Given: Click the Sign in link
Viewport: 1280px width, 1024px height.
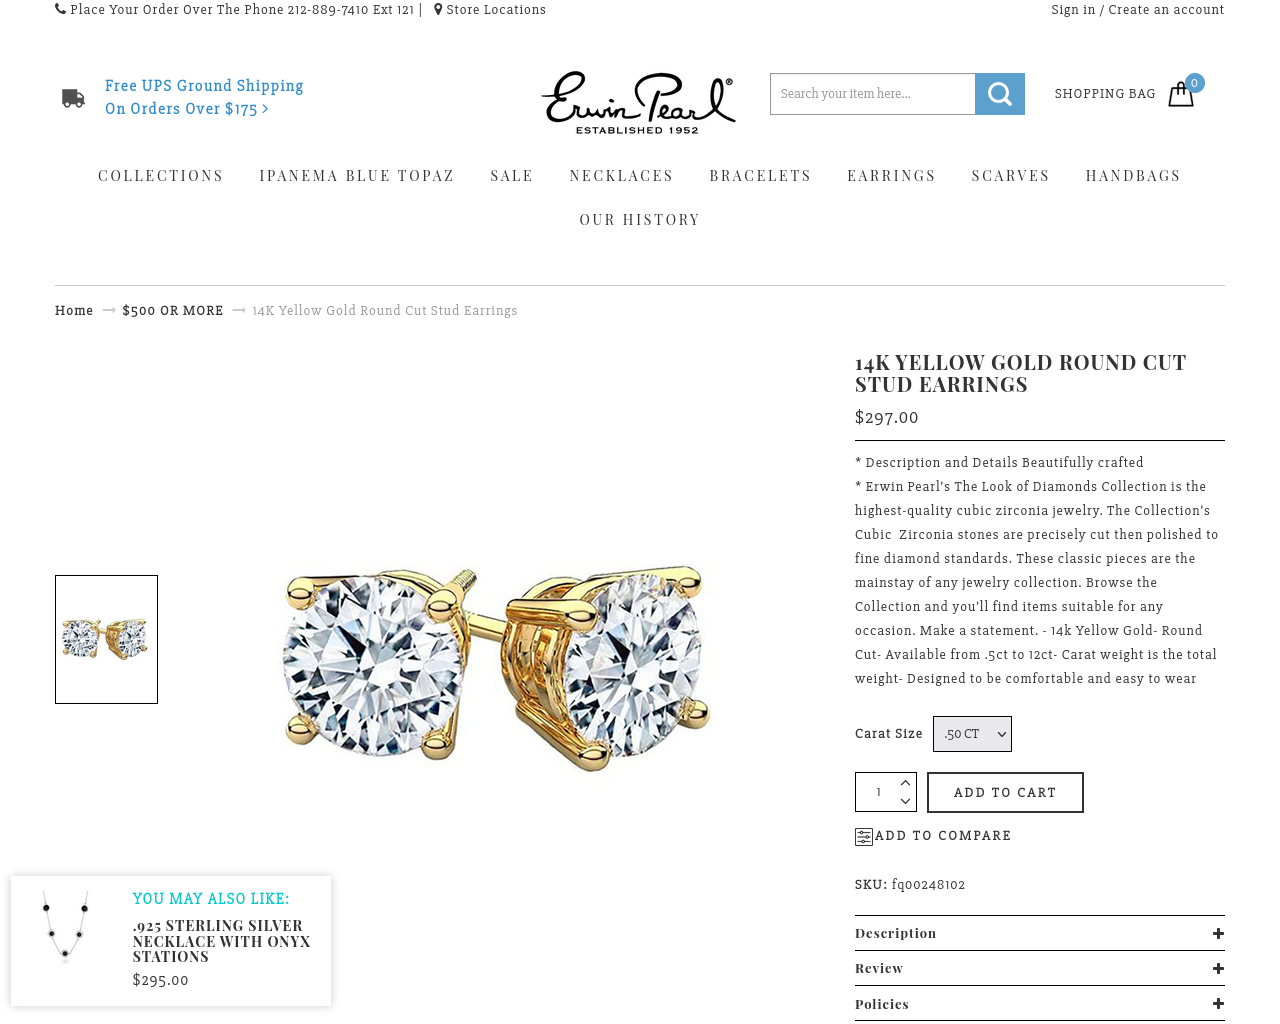Looking at the screenshot, I should (1073, 9).
